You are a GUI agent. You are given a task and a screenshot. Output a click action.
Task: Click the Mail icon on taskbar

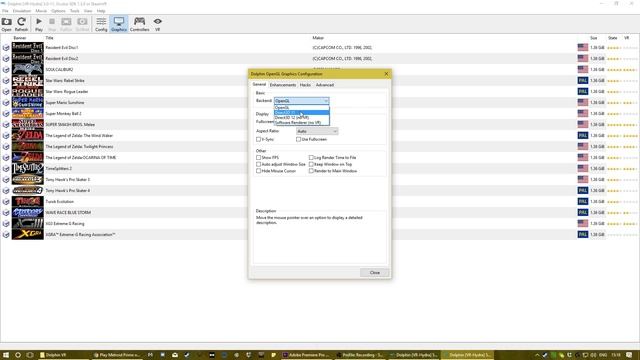[175, 355]
